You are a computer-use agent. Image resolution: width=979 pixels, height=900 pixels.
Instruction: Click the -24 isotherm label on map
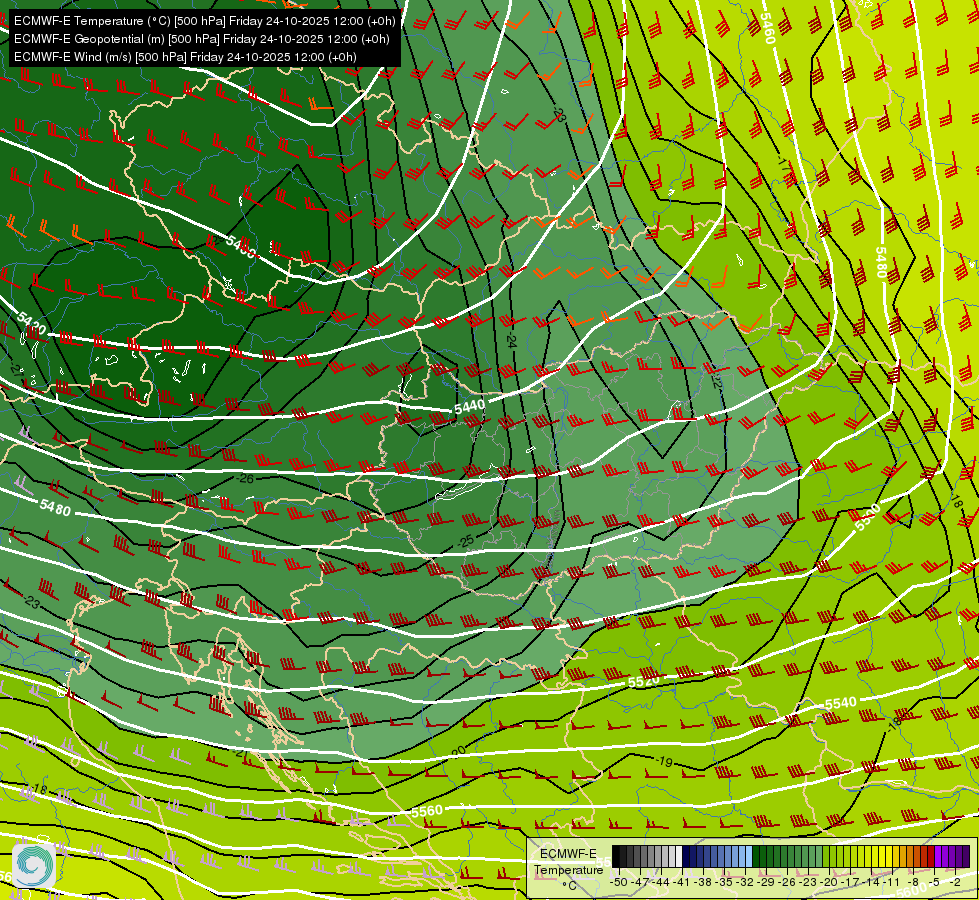pos(511,340)
